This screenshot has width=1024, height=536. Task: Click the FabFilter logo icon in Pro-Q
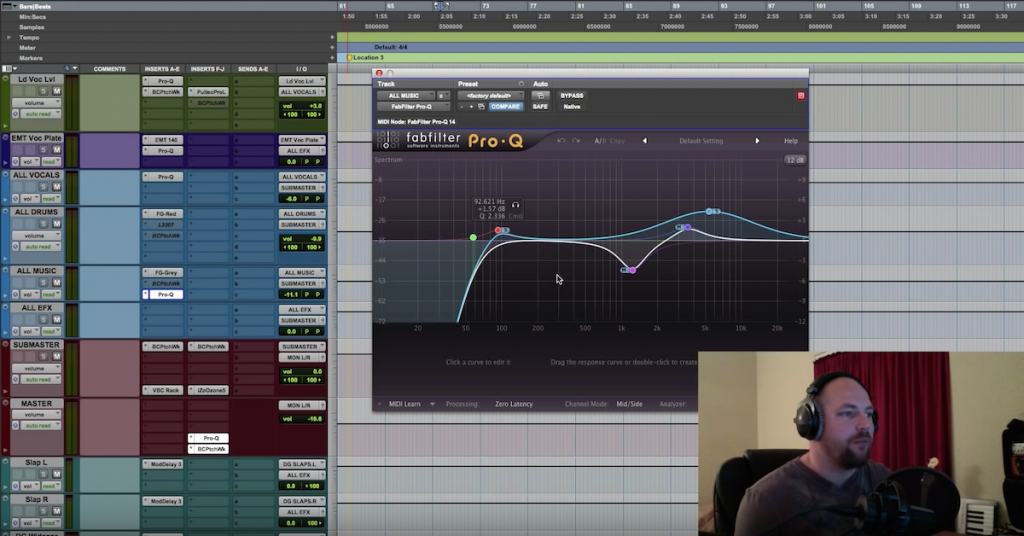tap(388, 140)
